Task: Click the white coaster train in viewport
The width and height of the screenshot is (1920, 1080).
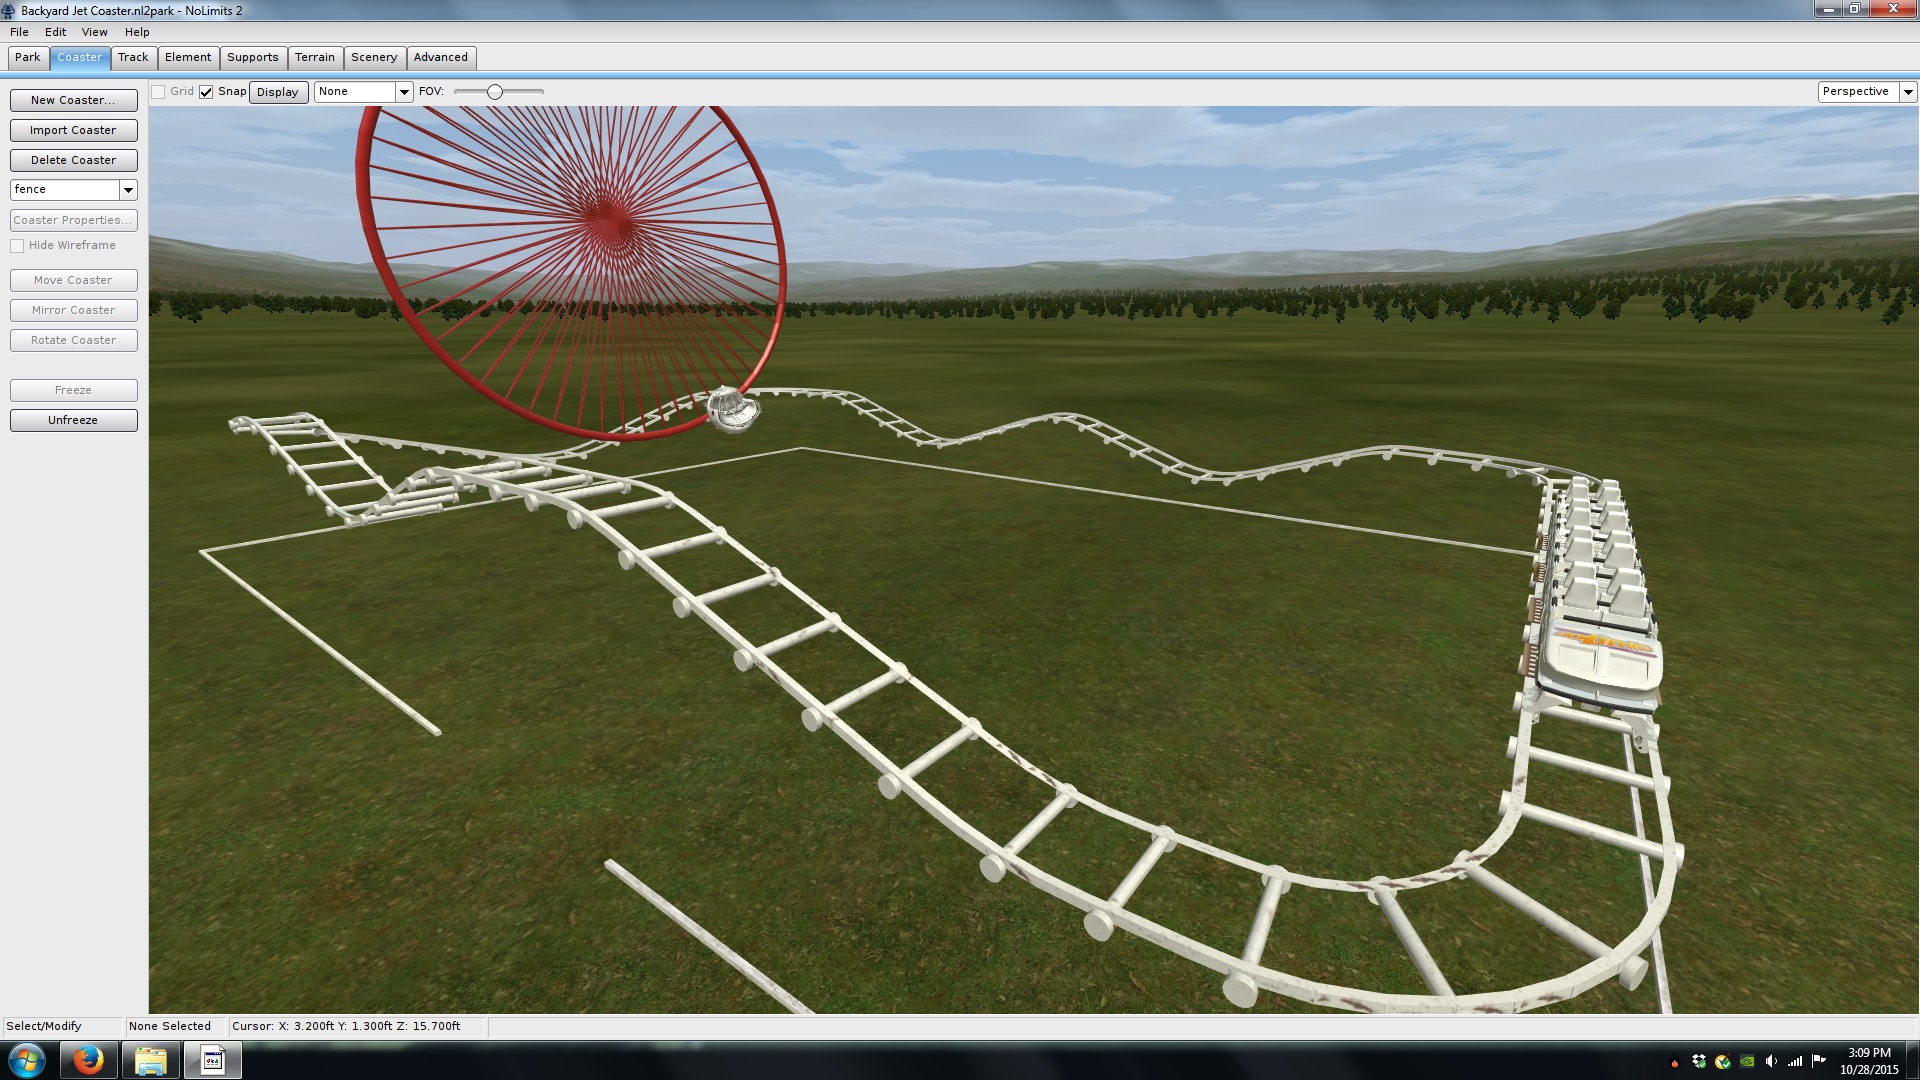Action: coord(1600,640)
